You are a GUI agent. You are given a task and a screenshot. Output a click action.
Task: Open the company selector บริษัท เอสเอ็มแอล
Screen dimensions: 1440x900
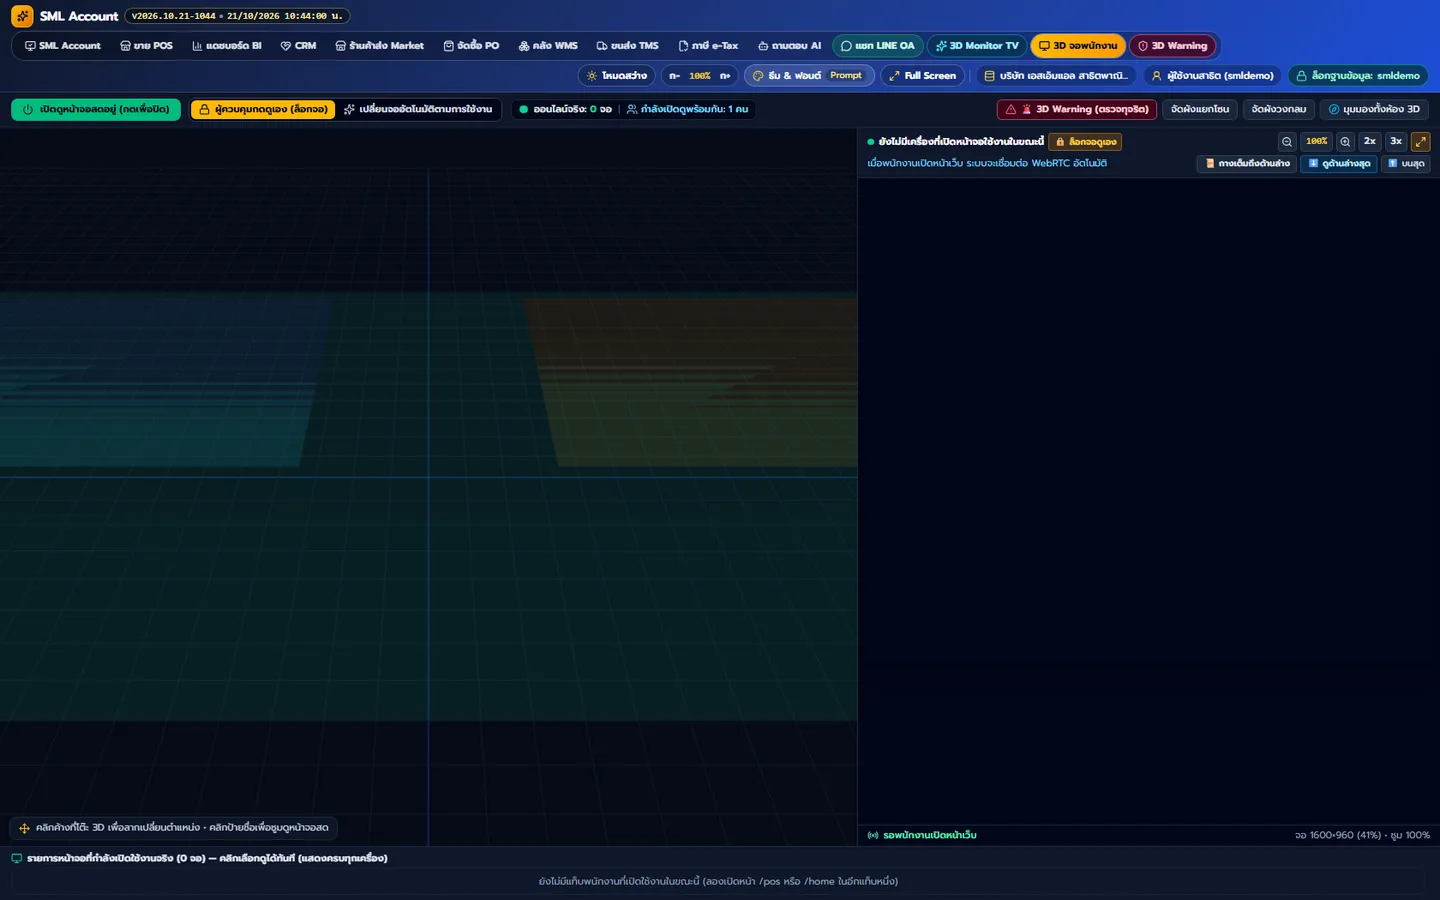[x=1055, y=76]
